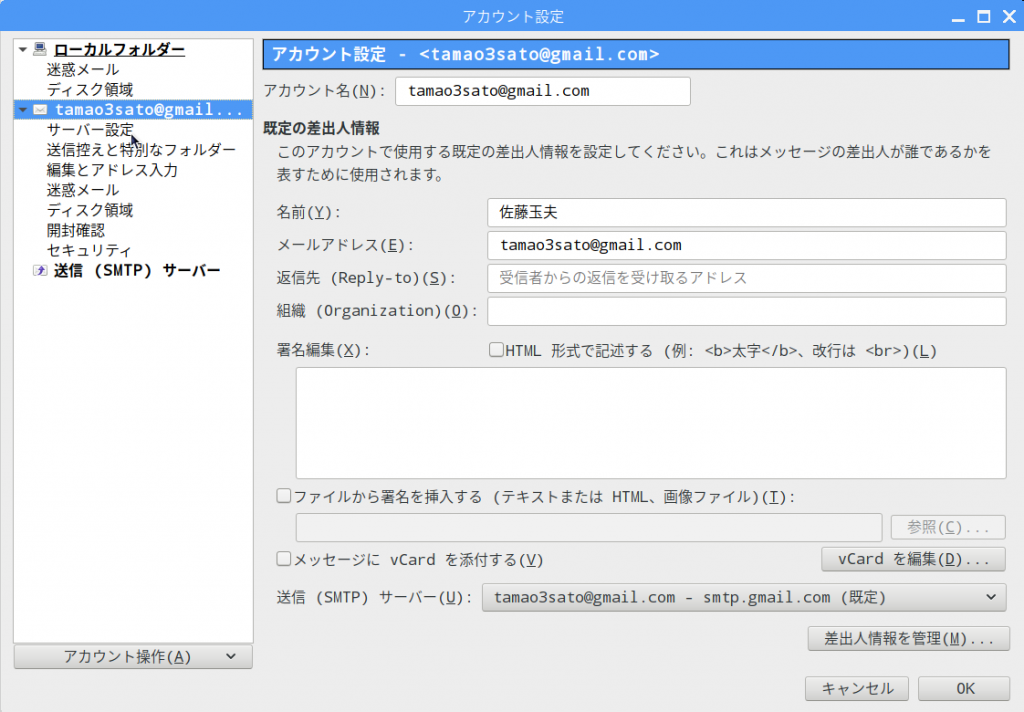The image size is (1024, 712).
Task: Open ディスク領域 under ローカルフォルダー
Action: 90,89
